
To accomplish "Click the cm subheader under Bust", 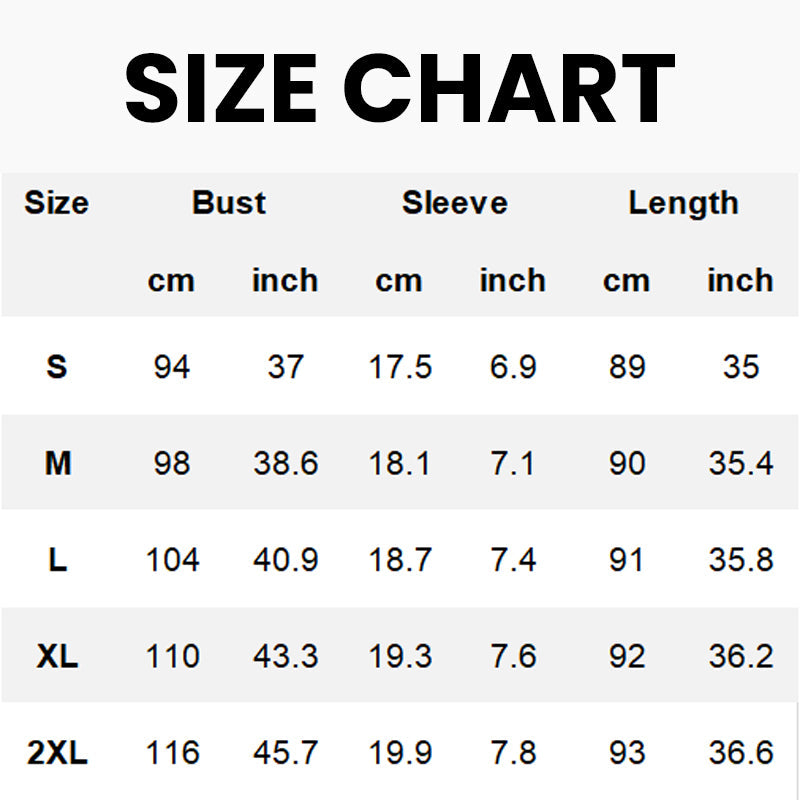I will pos(171,281).
